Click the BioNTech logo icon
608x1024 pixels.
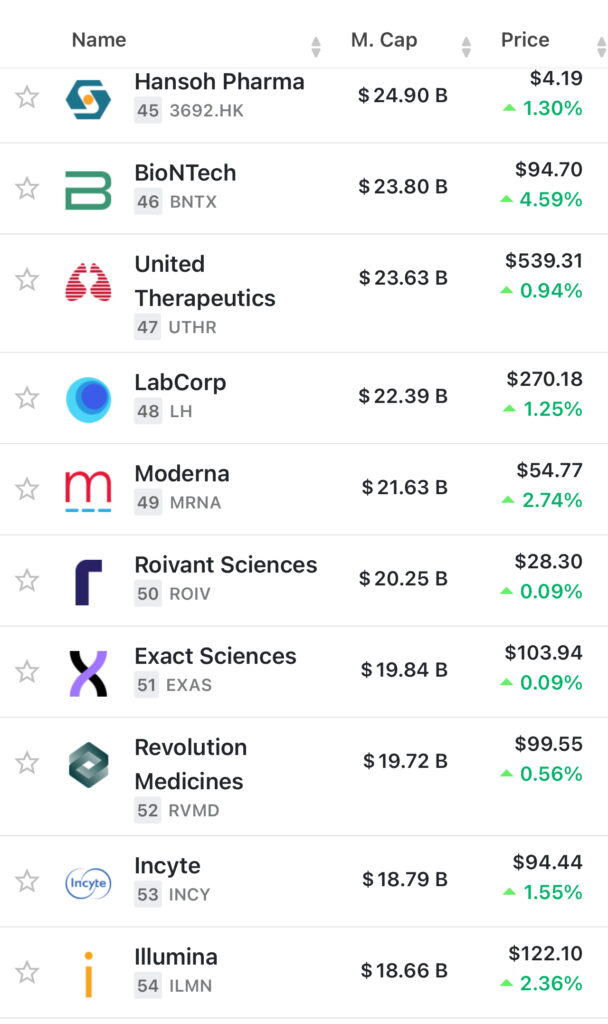click(88, 189)
